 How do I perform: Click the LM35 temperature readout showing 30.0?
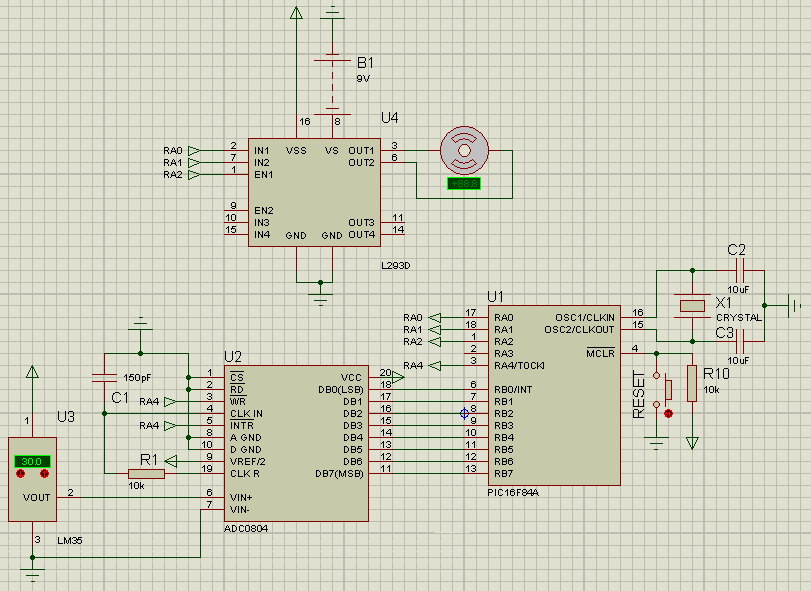pyautogui.click(x=31, y=460)
